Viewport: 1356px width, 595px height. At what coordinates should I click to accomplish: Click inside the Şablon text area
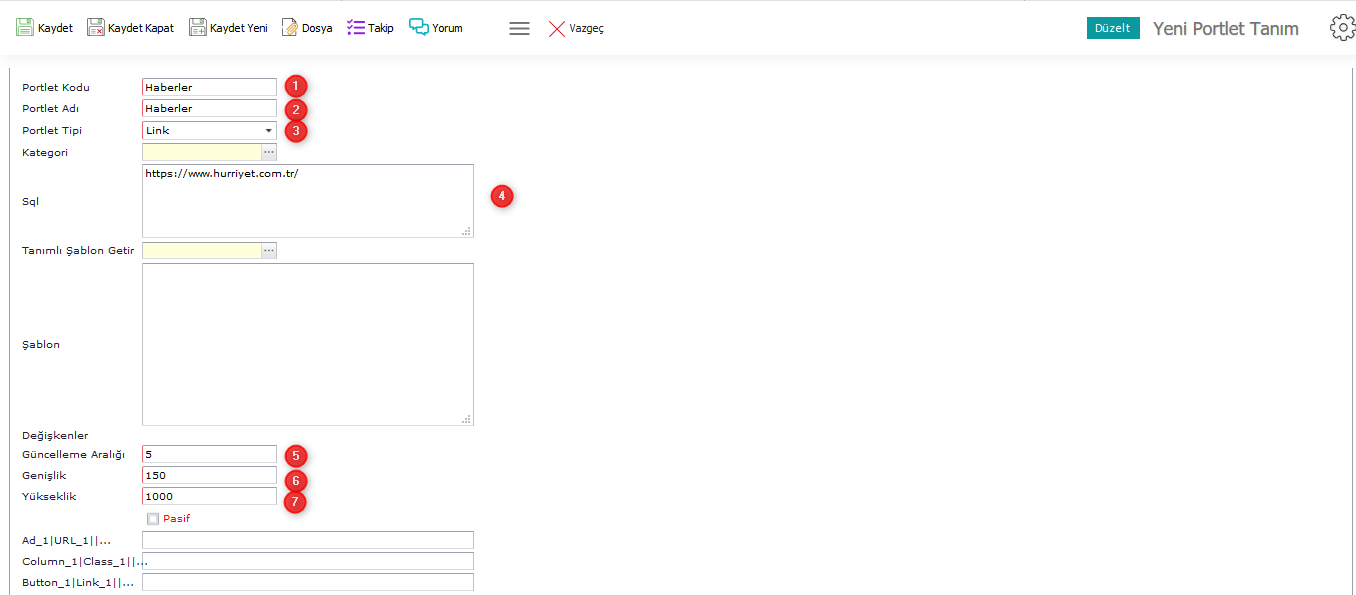pyautogui.click(x=307, y=344)
